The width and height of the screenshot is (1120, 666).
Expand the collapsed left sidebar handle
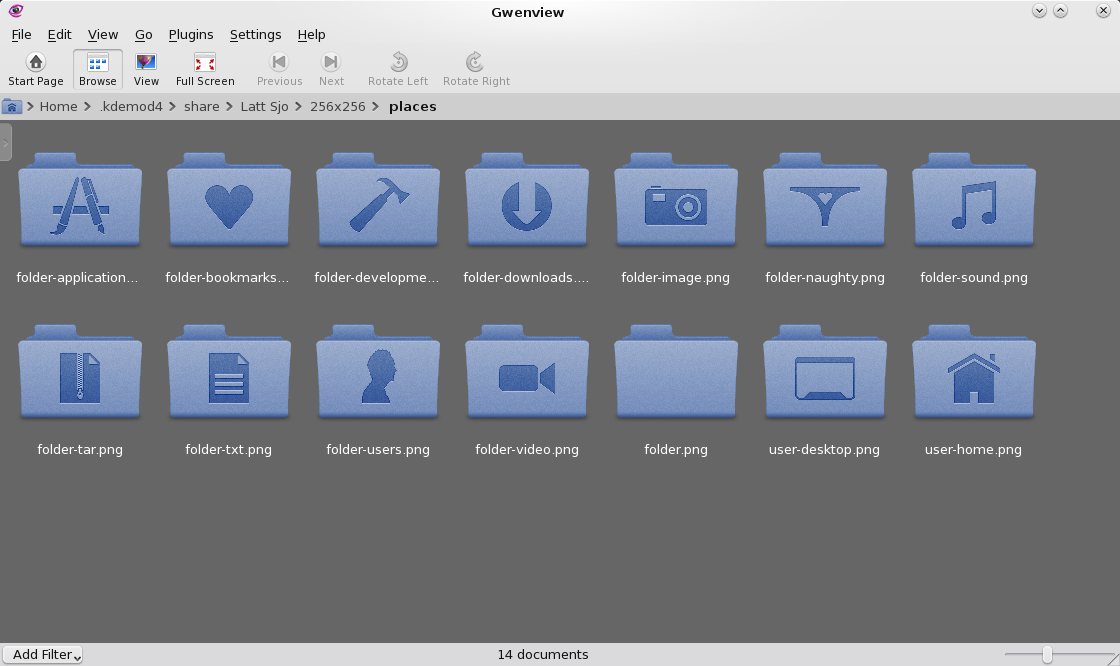pos(6,143)
